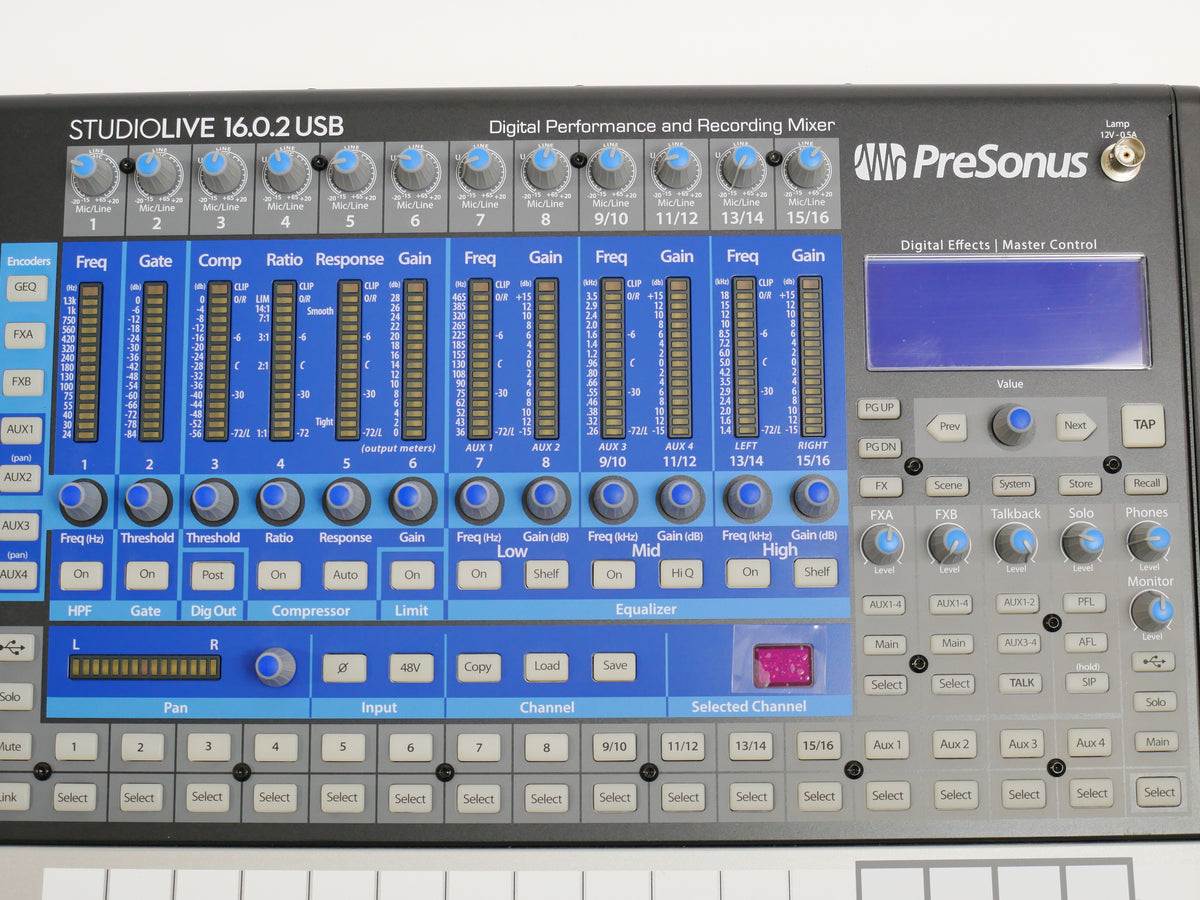Viewport: 1200px width, 900px height.
Task: Click the AUX1-4 button under FXA
Action: [x=884, y=605]
